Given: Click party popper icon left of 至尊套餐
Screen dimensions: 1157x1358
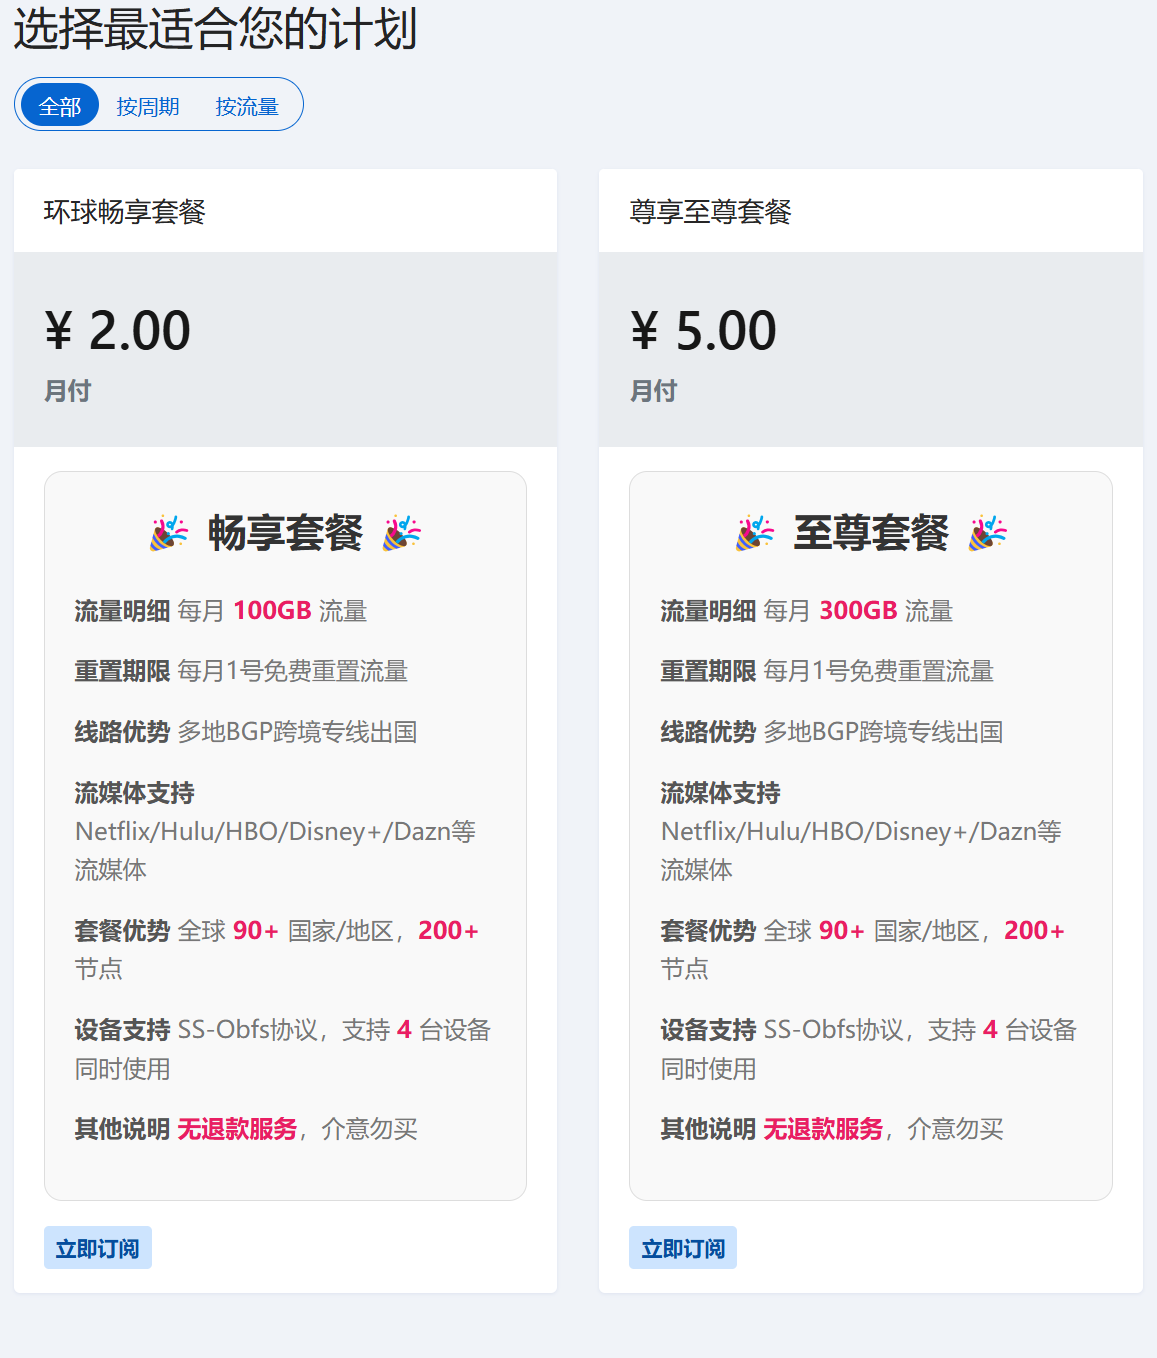Looking at the screenshot, I should [x=755, y=533].
